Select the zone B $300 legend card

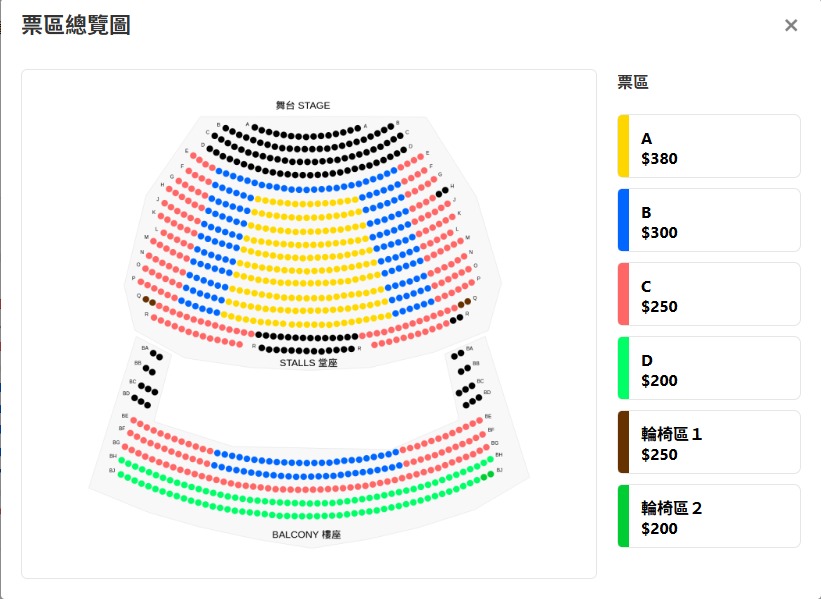pyautogui.click(x=710, y=220)
